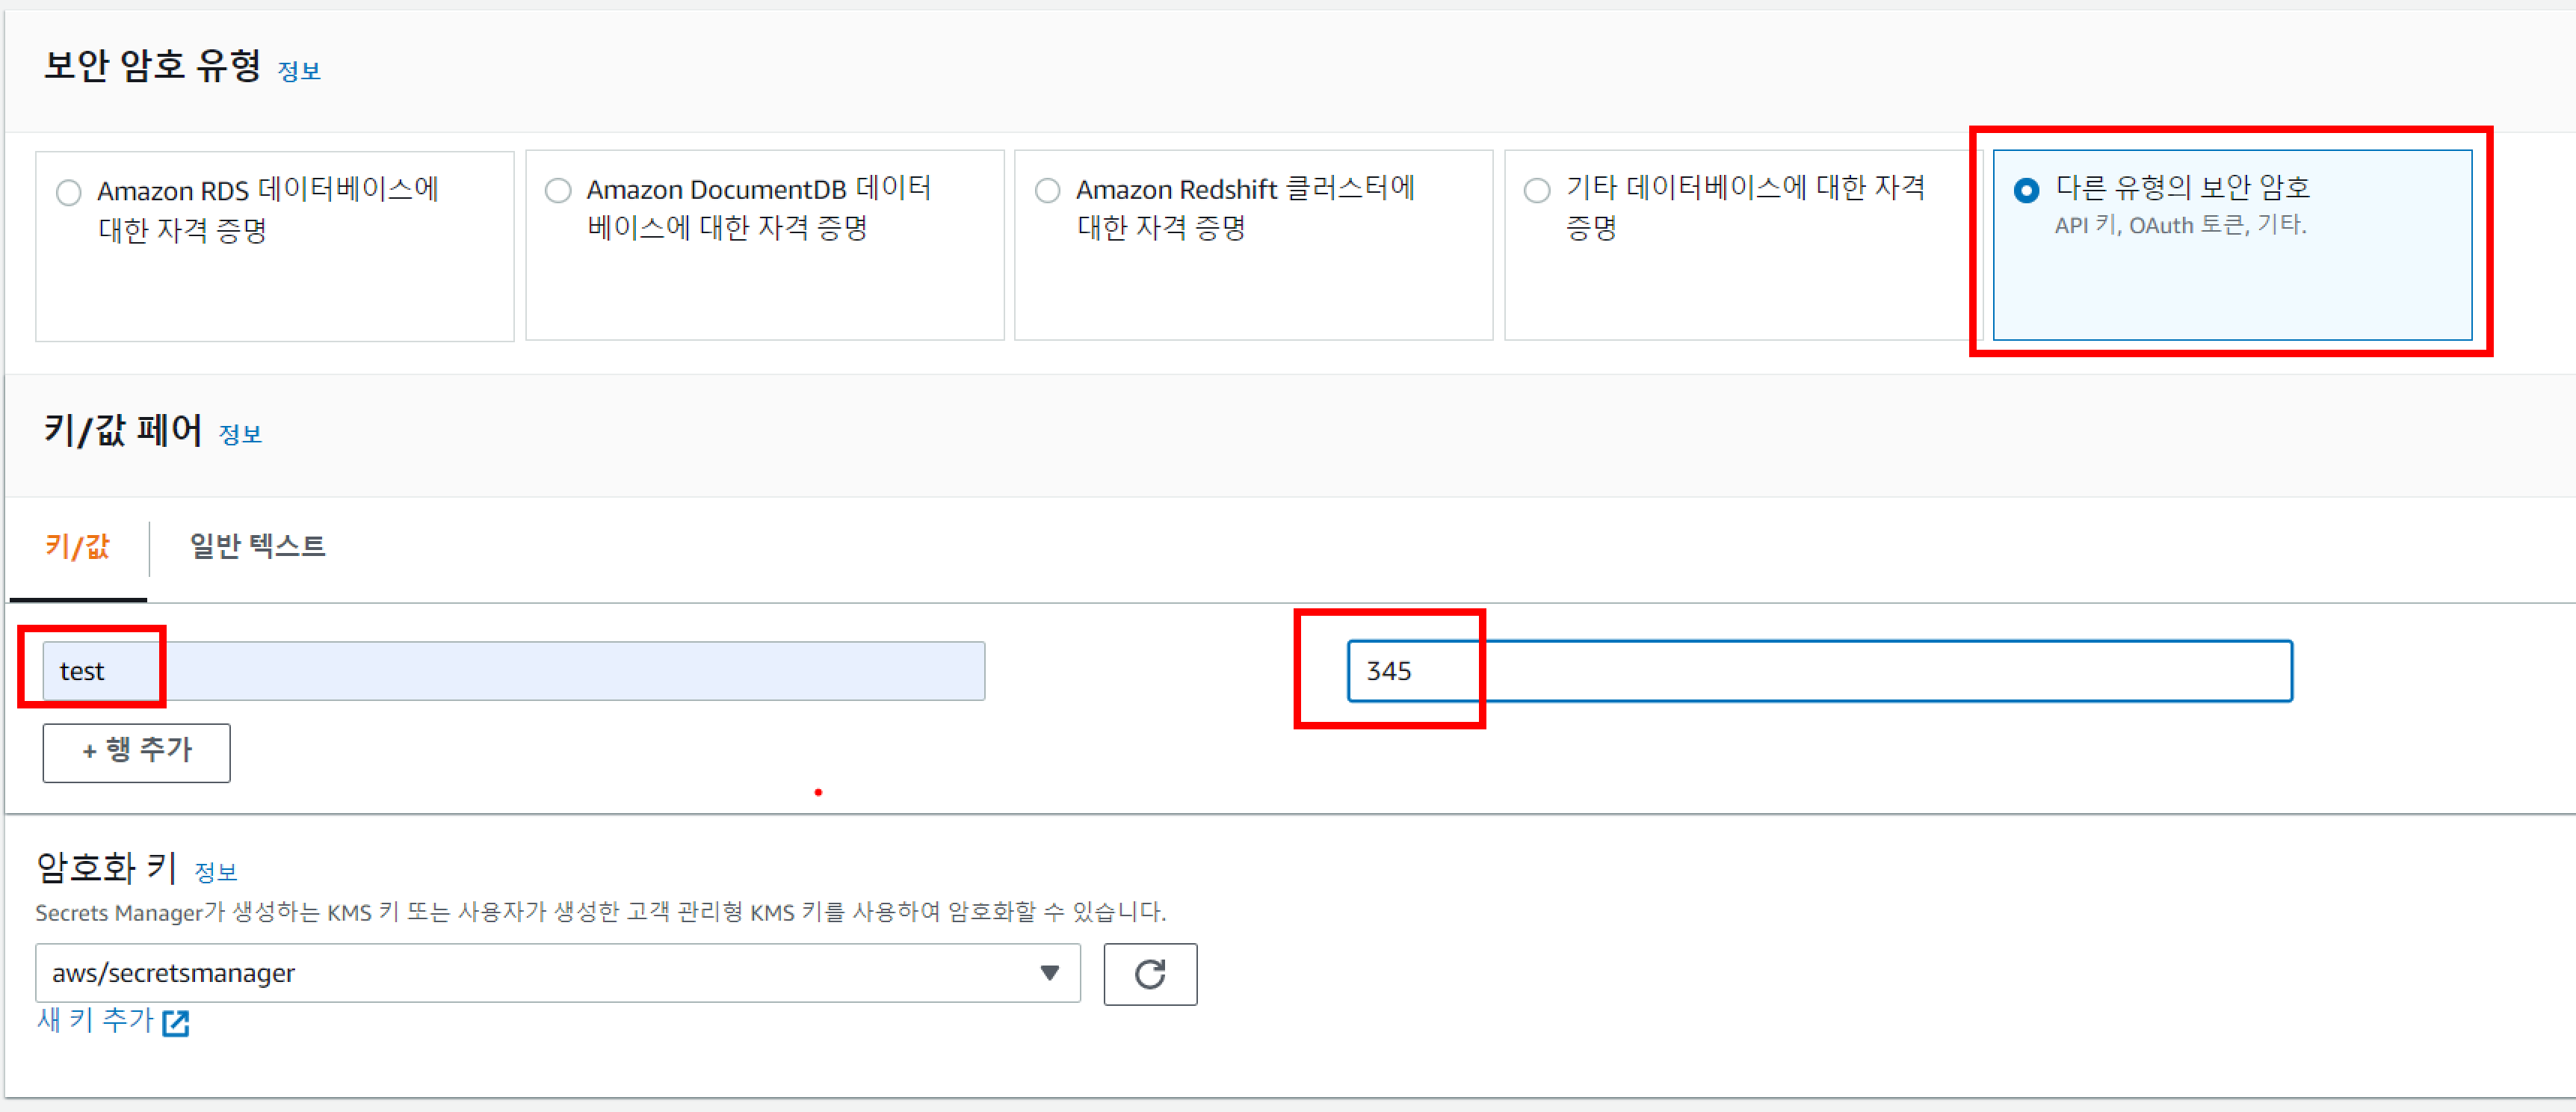Click the + 행 추가 button

tap(137, 752)
